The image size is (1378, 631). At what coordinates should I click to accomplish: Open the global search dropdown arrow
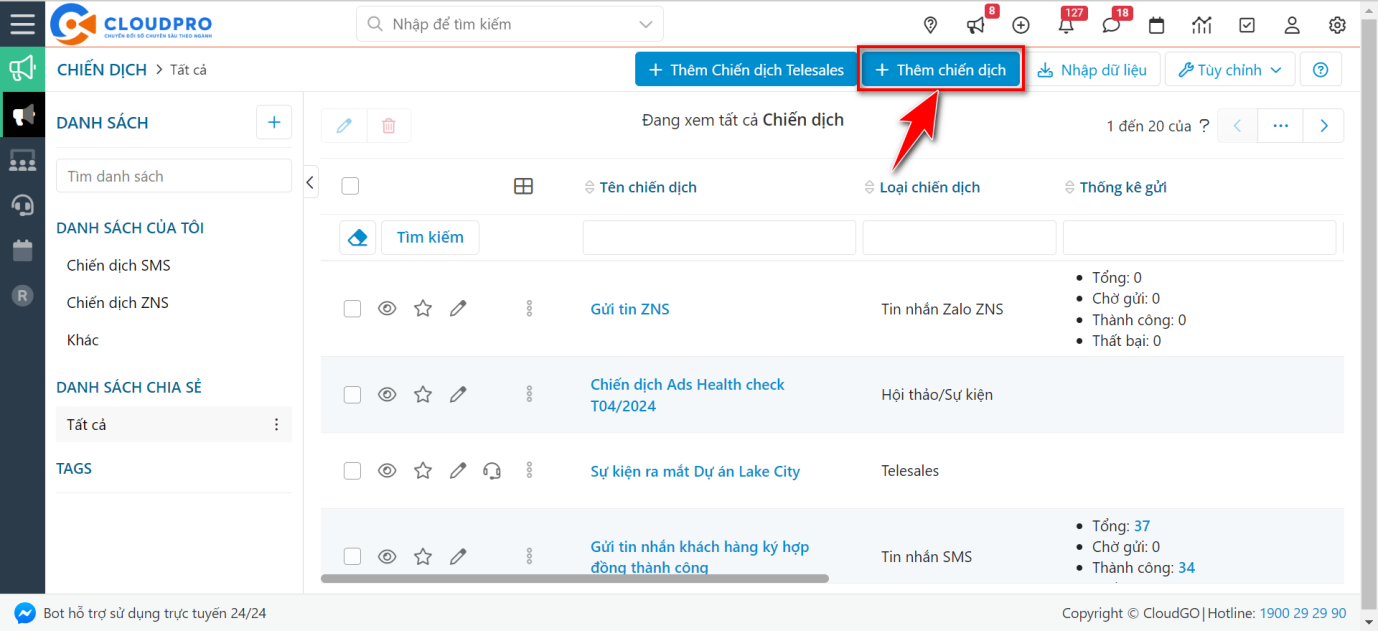[646, 24]
